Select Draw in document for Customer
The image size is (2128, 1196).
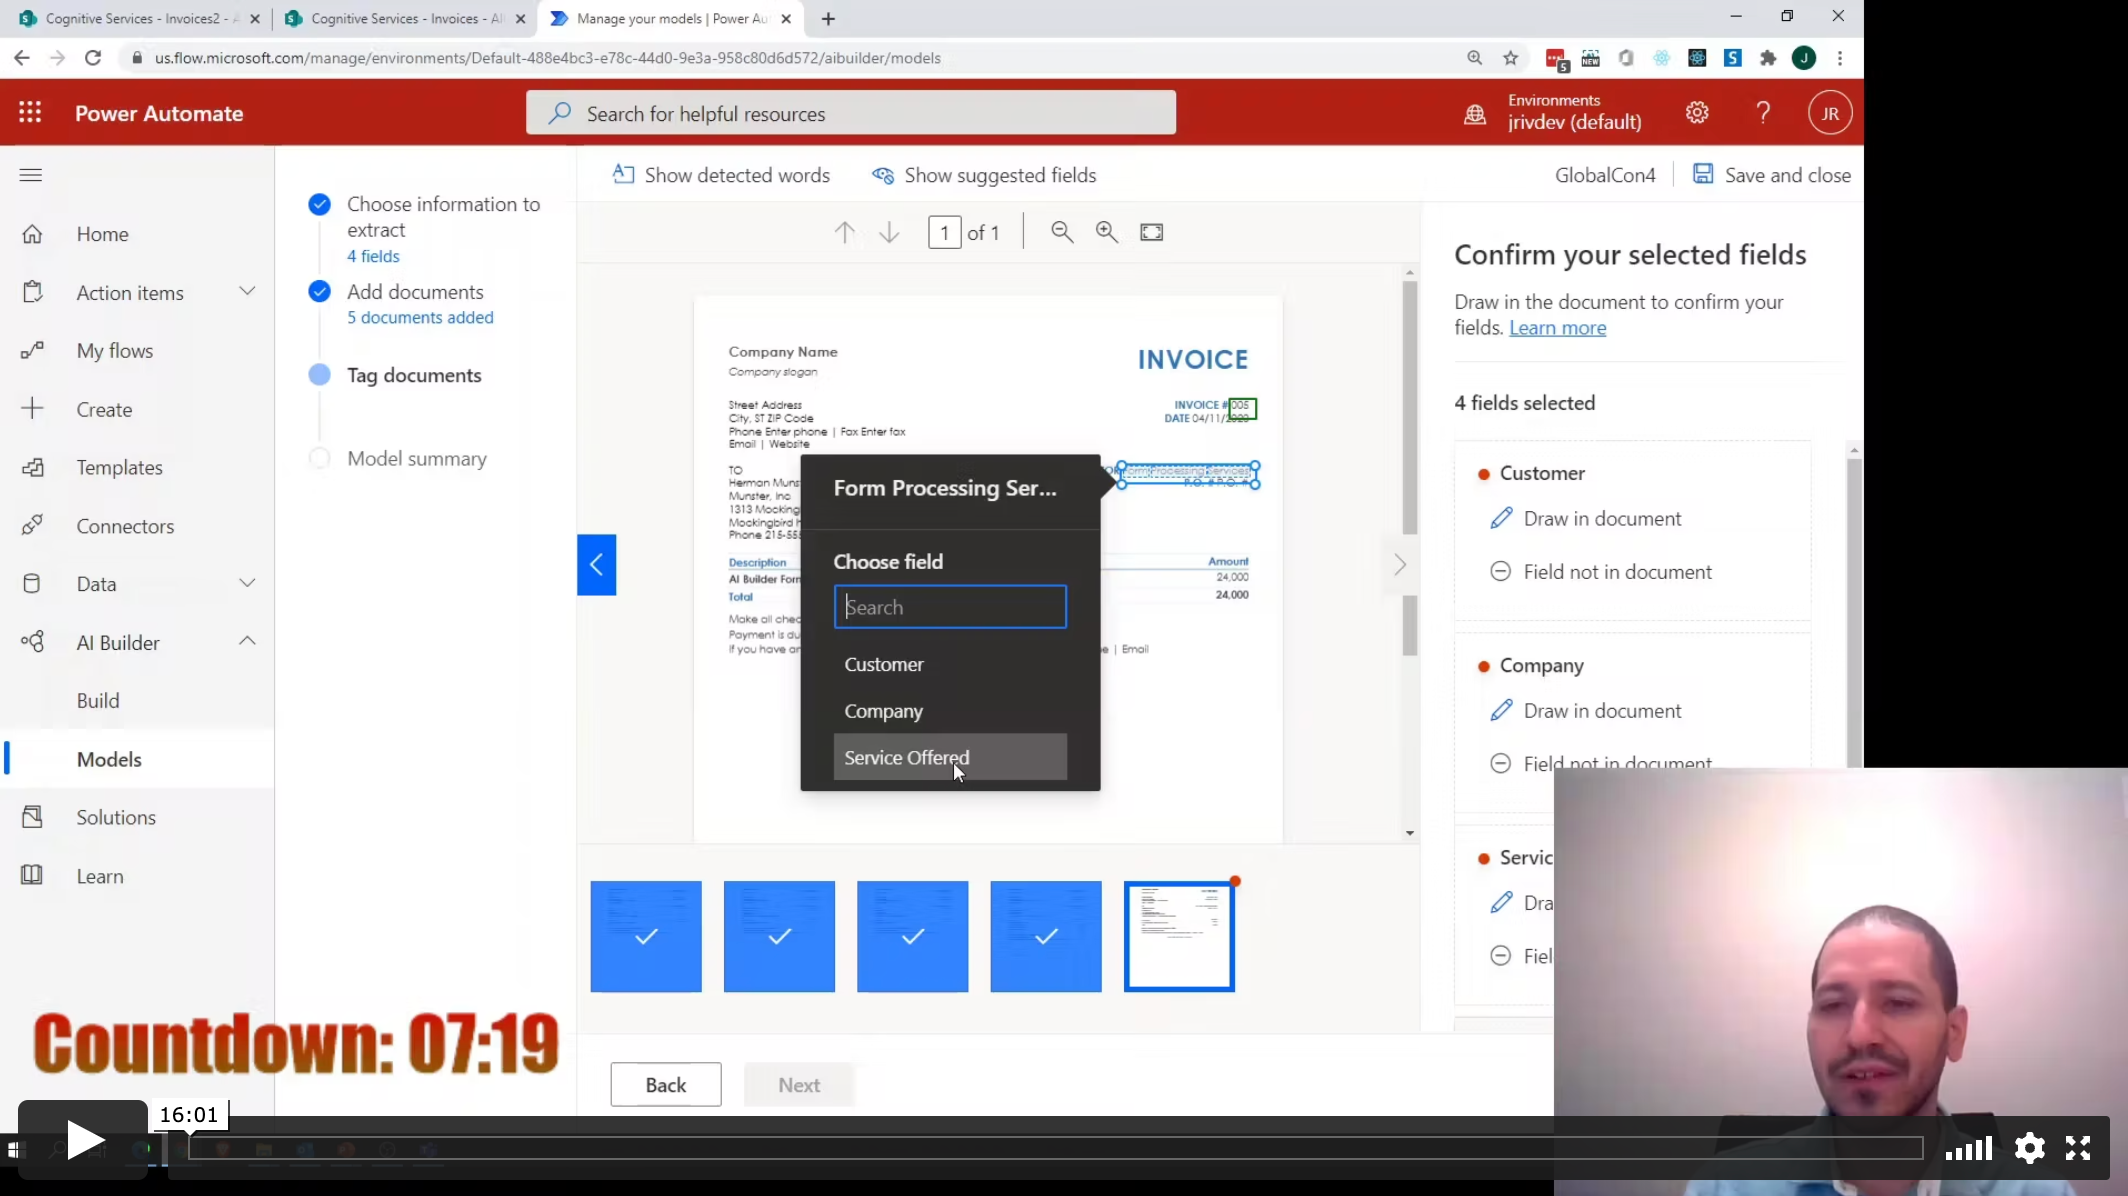click(1585, 519)
